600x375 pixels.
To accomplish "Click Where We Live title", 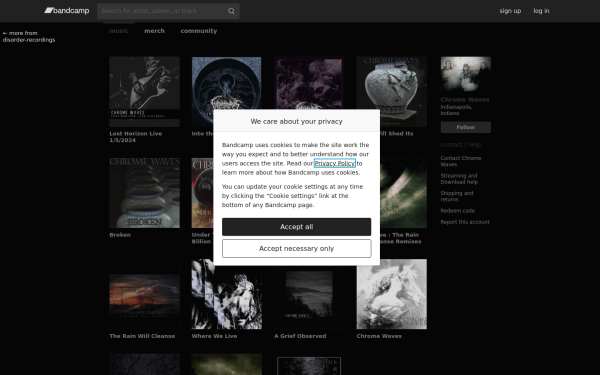I will 214,336.
